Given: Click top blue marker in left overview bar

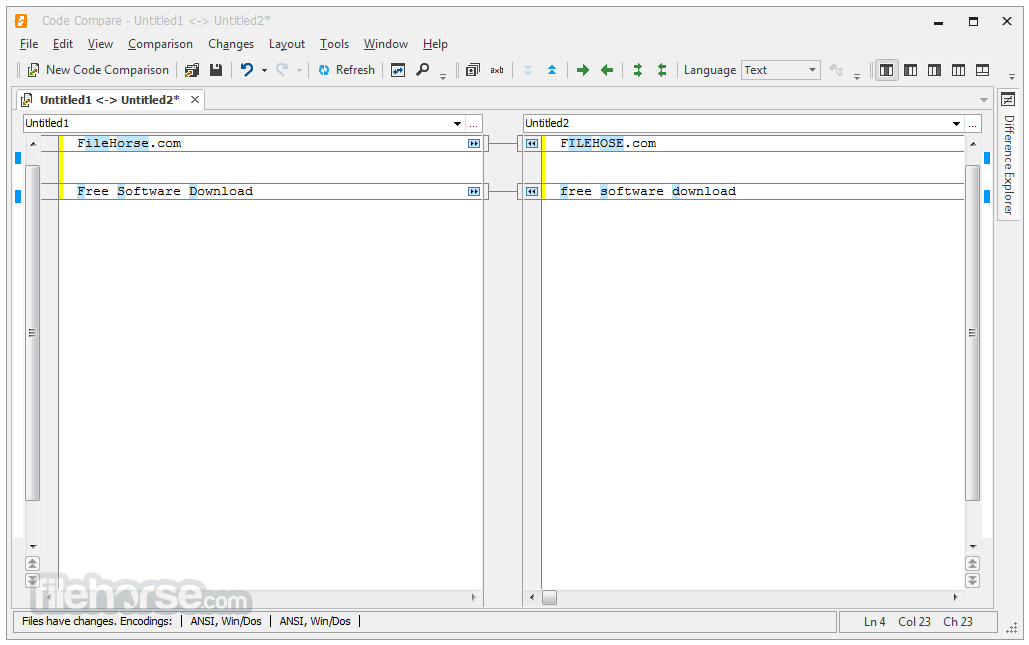Looking at the screenshot, I should pos(18,158).
